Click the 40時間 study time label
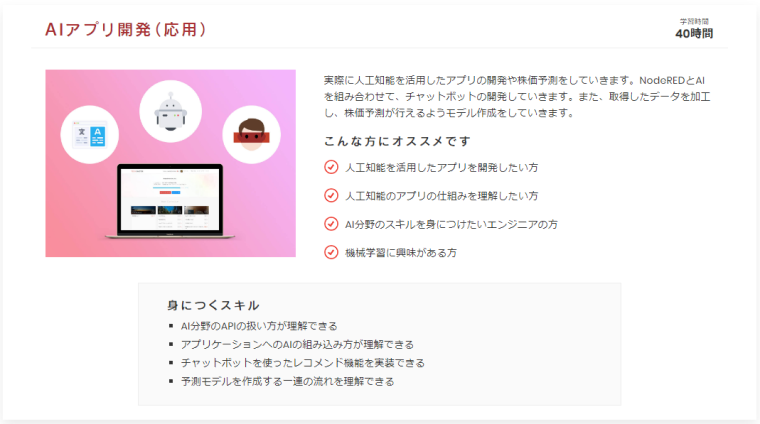This screenshot has width=760, height=424. [694, 34]
